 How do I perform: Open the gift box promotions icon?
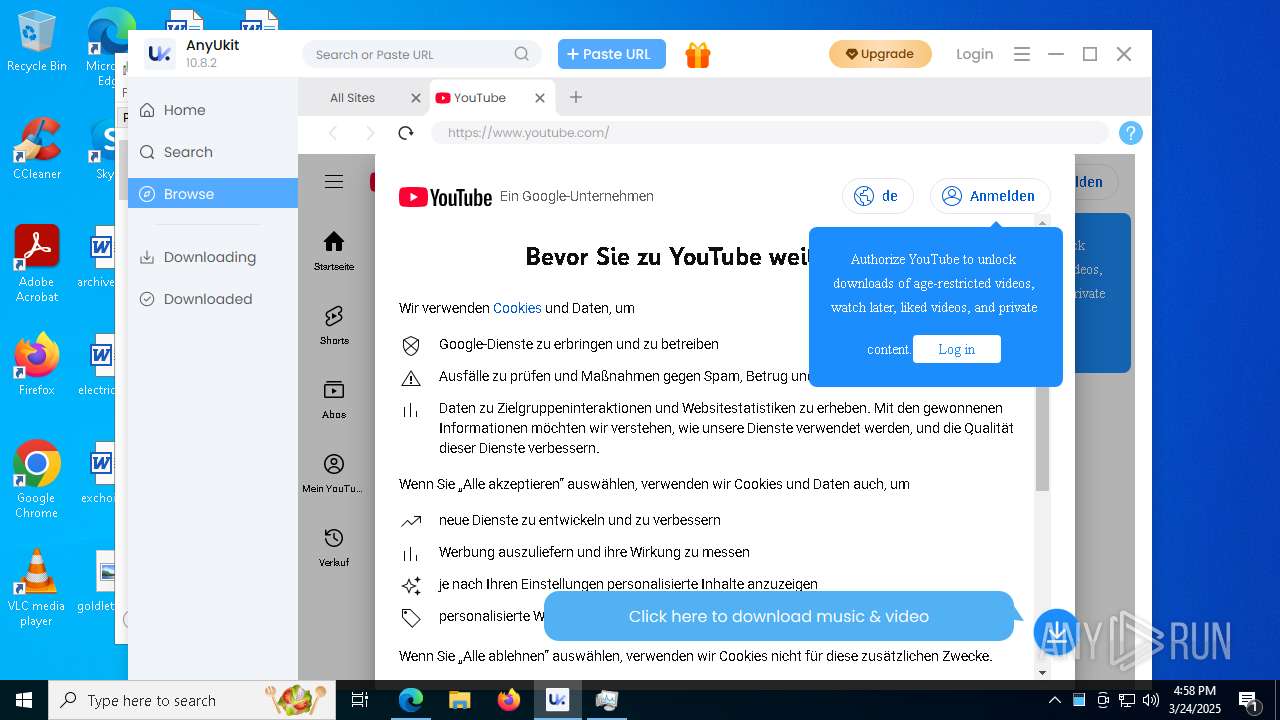[698, 55]
